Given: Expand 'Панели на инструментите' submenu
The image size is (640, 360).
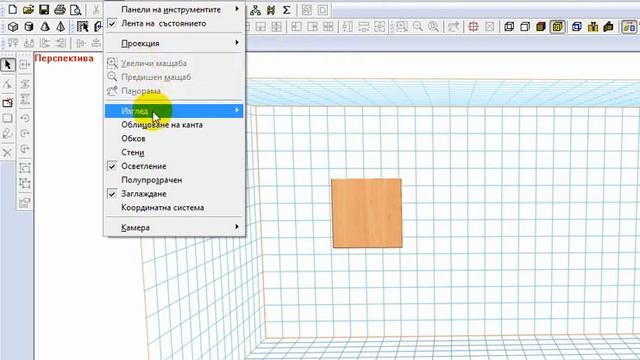Looking at the screenshot, I should coord(175,9).
